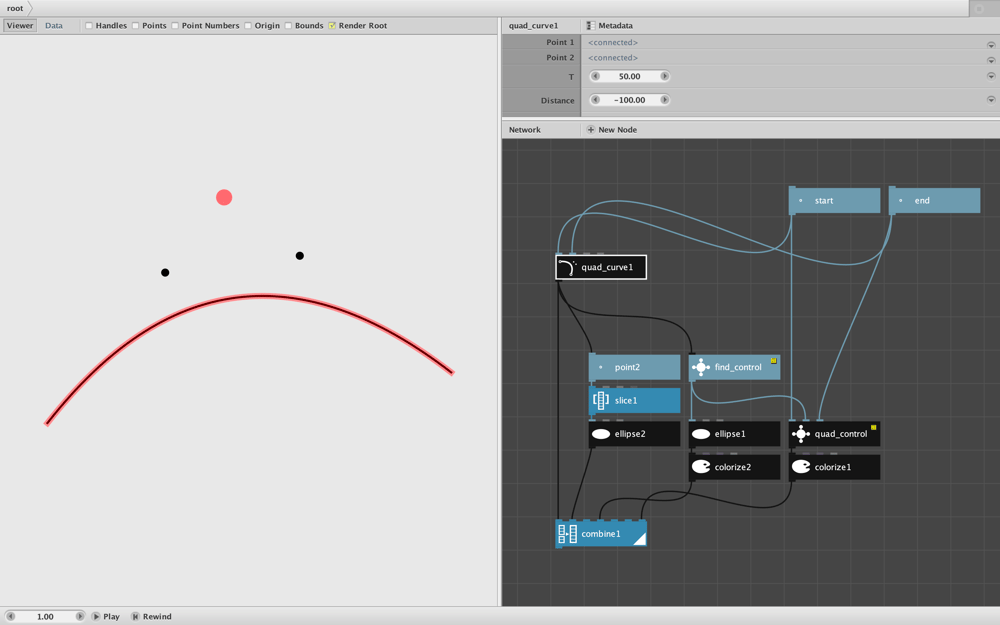Click the quad_curve1 title in parameter header
The width and height of the screenshot is (1000, 625).
pos(533,26)
